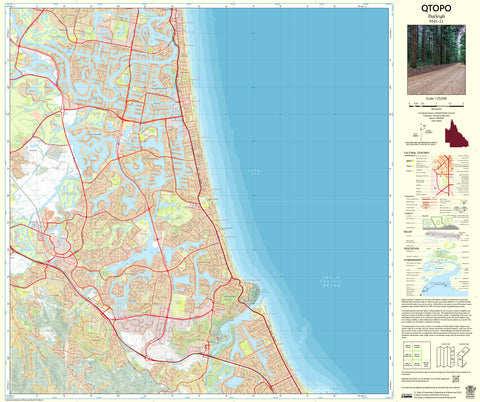Viewport: 480px width, 402px height.
Task: Click the Burleigh sheet name under the title
Action: (436, 16)
